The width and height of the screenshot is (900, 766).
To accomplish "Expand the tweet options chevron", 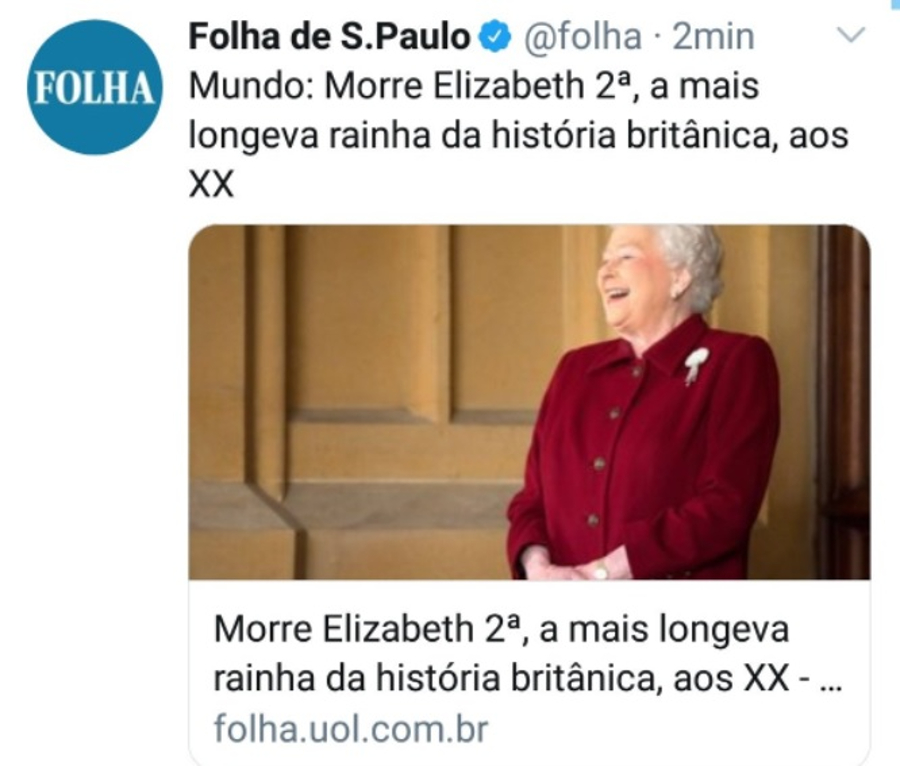I will click(851, 36).
